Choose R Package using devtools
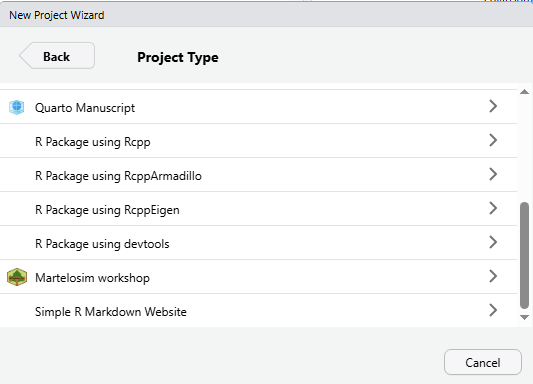Viewport: 533px width, 384px height. click(258, 243)
